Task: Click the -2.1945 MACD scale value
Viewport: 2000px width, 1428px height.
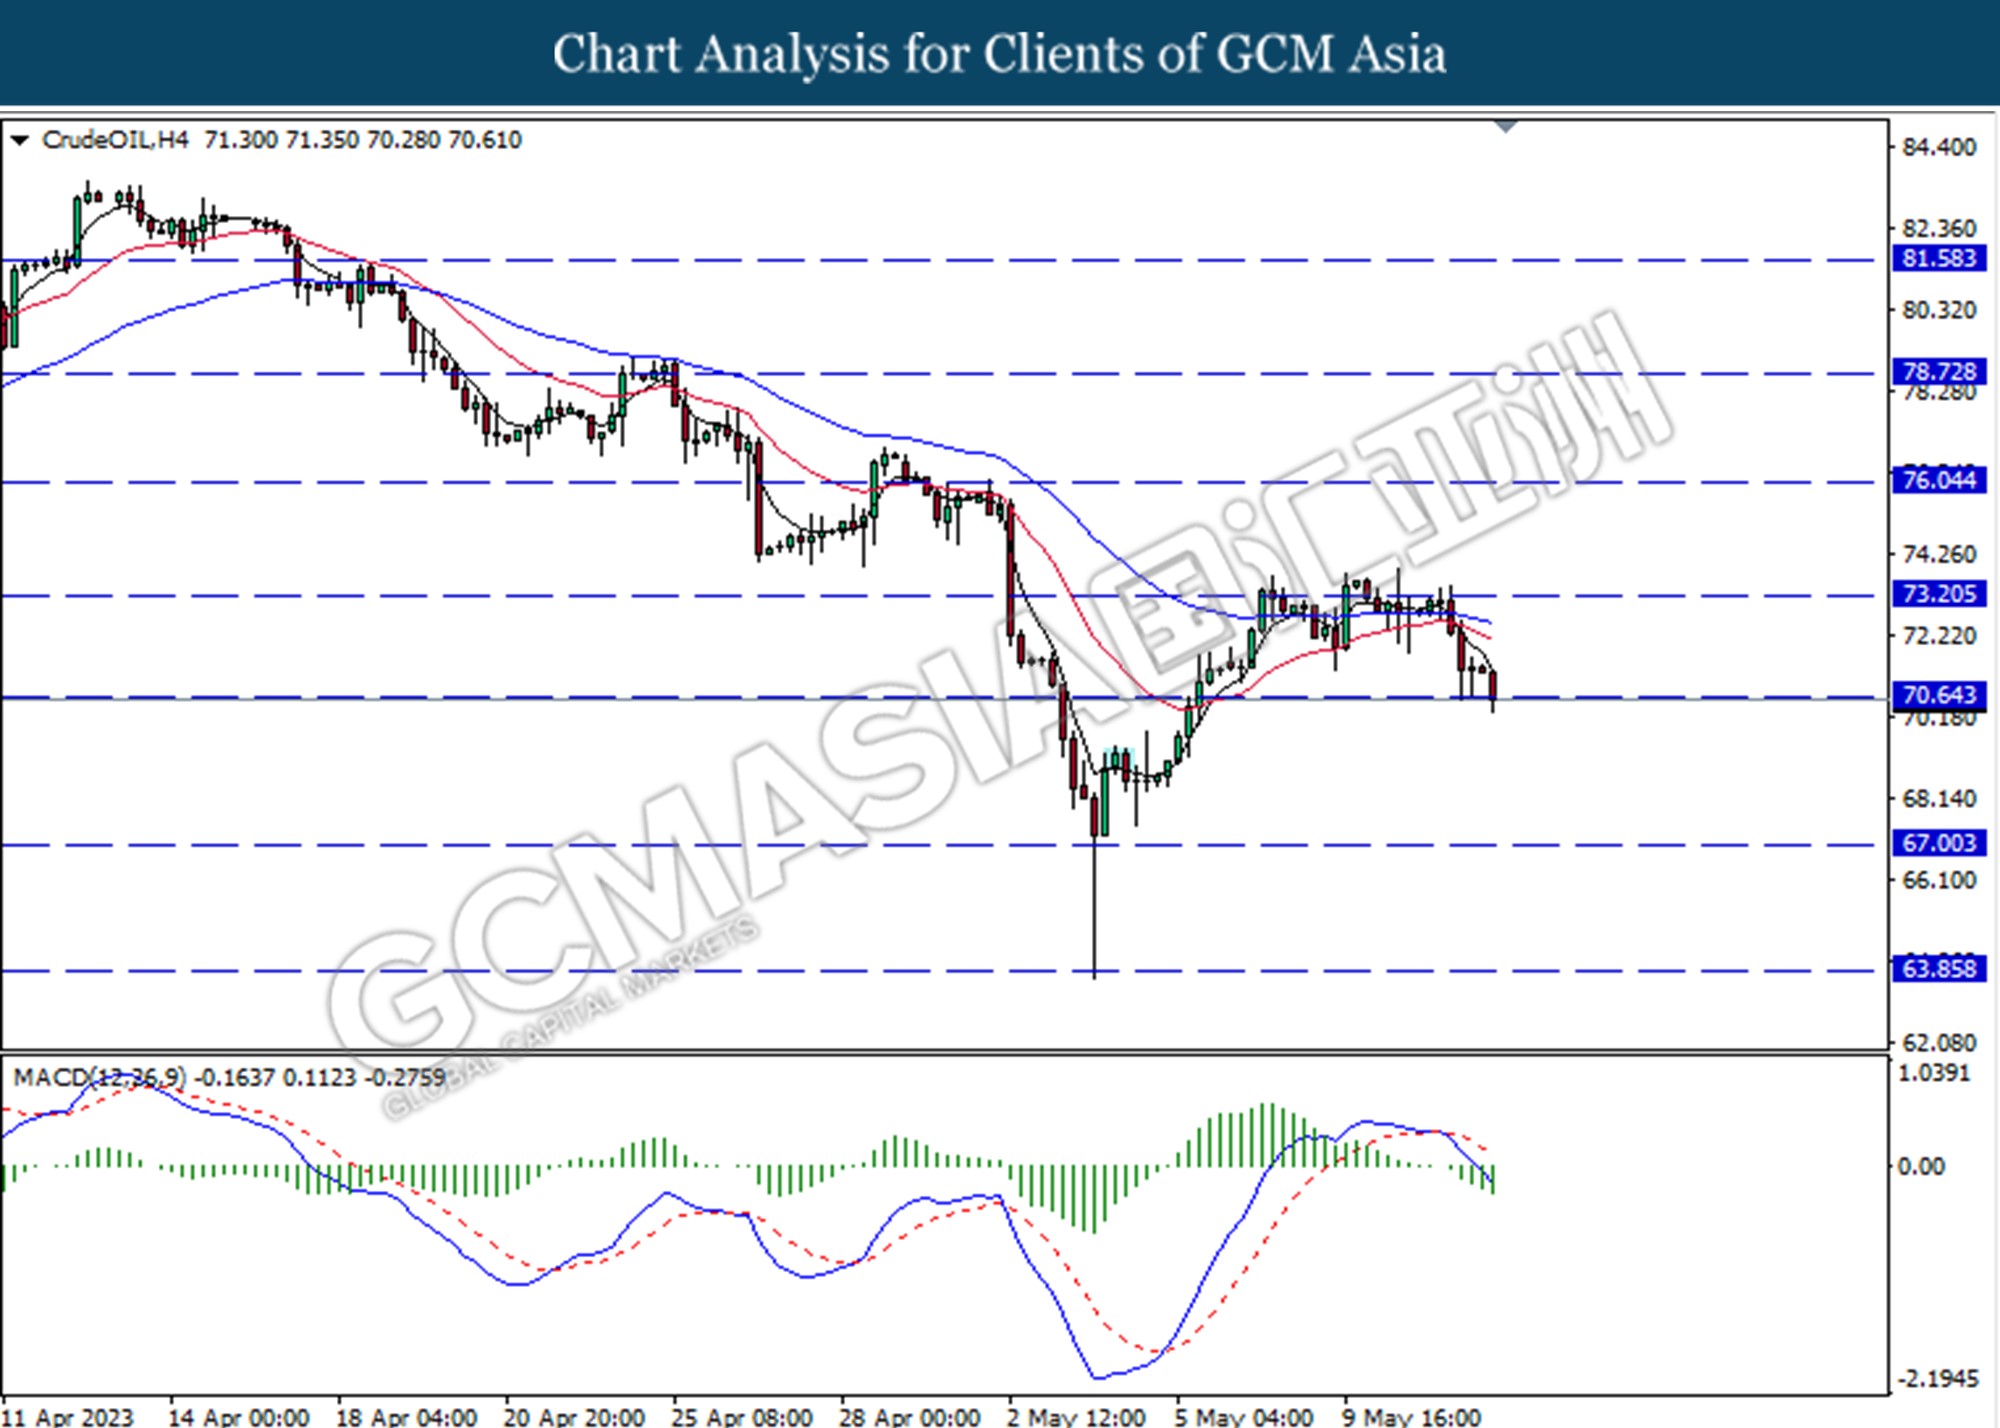Action: click(1938, 1379)
